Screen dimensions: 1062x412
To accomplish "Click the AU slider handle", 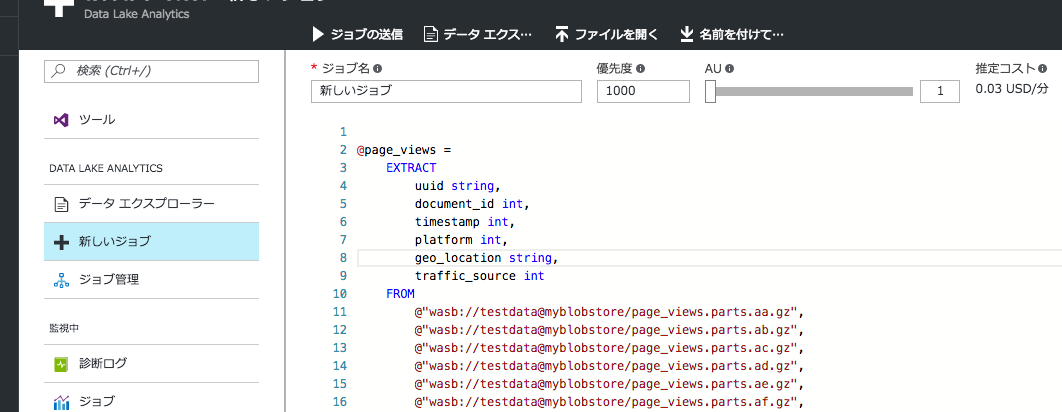I will pyautogui.click(x=710, y=91).
